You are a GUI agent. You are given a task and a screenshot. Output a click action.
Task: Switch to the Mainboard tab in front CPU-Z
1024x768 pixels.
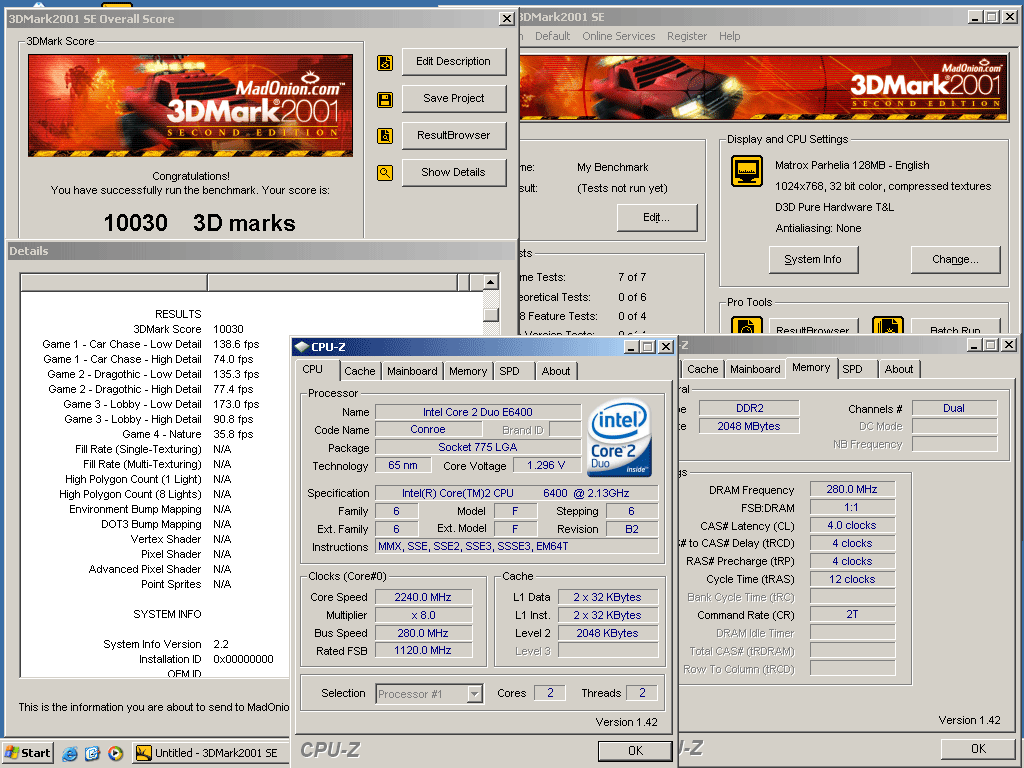coord(412,371)
